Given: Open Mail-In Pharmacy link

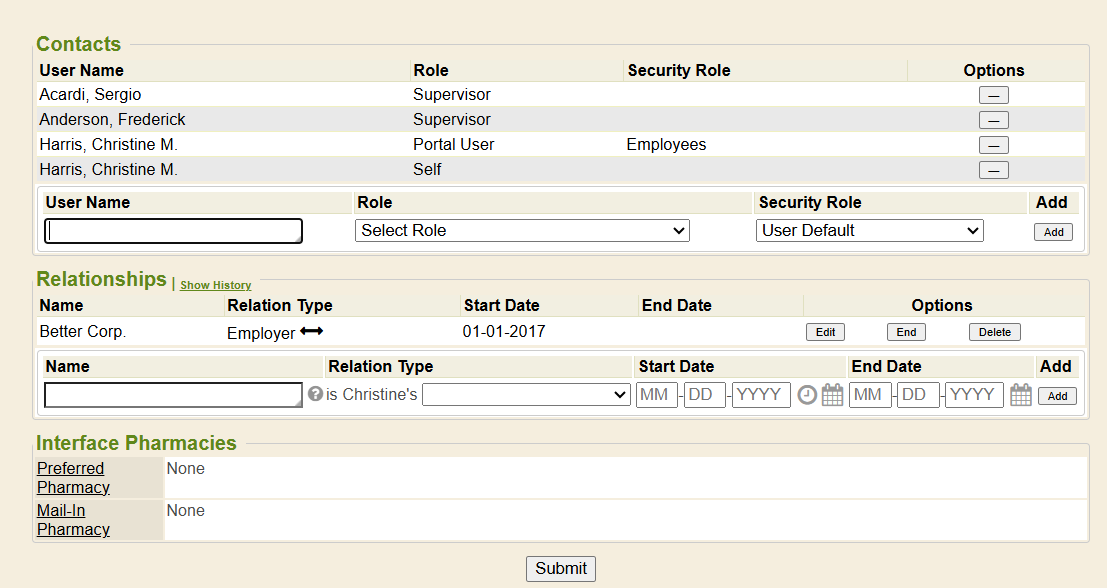Looking at the screenshot, I should 72,520.
